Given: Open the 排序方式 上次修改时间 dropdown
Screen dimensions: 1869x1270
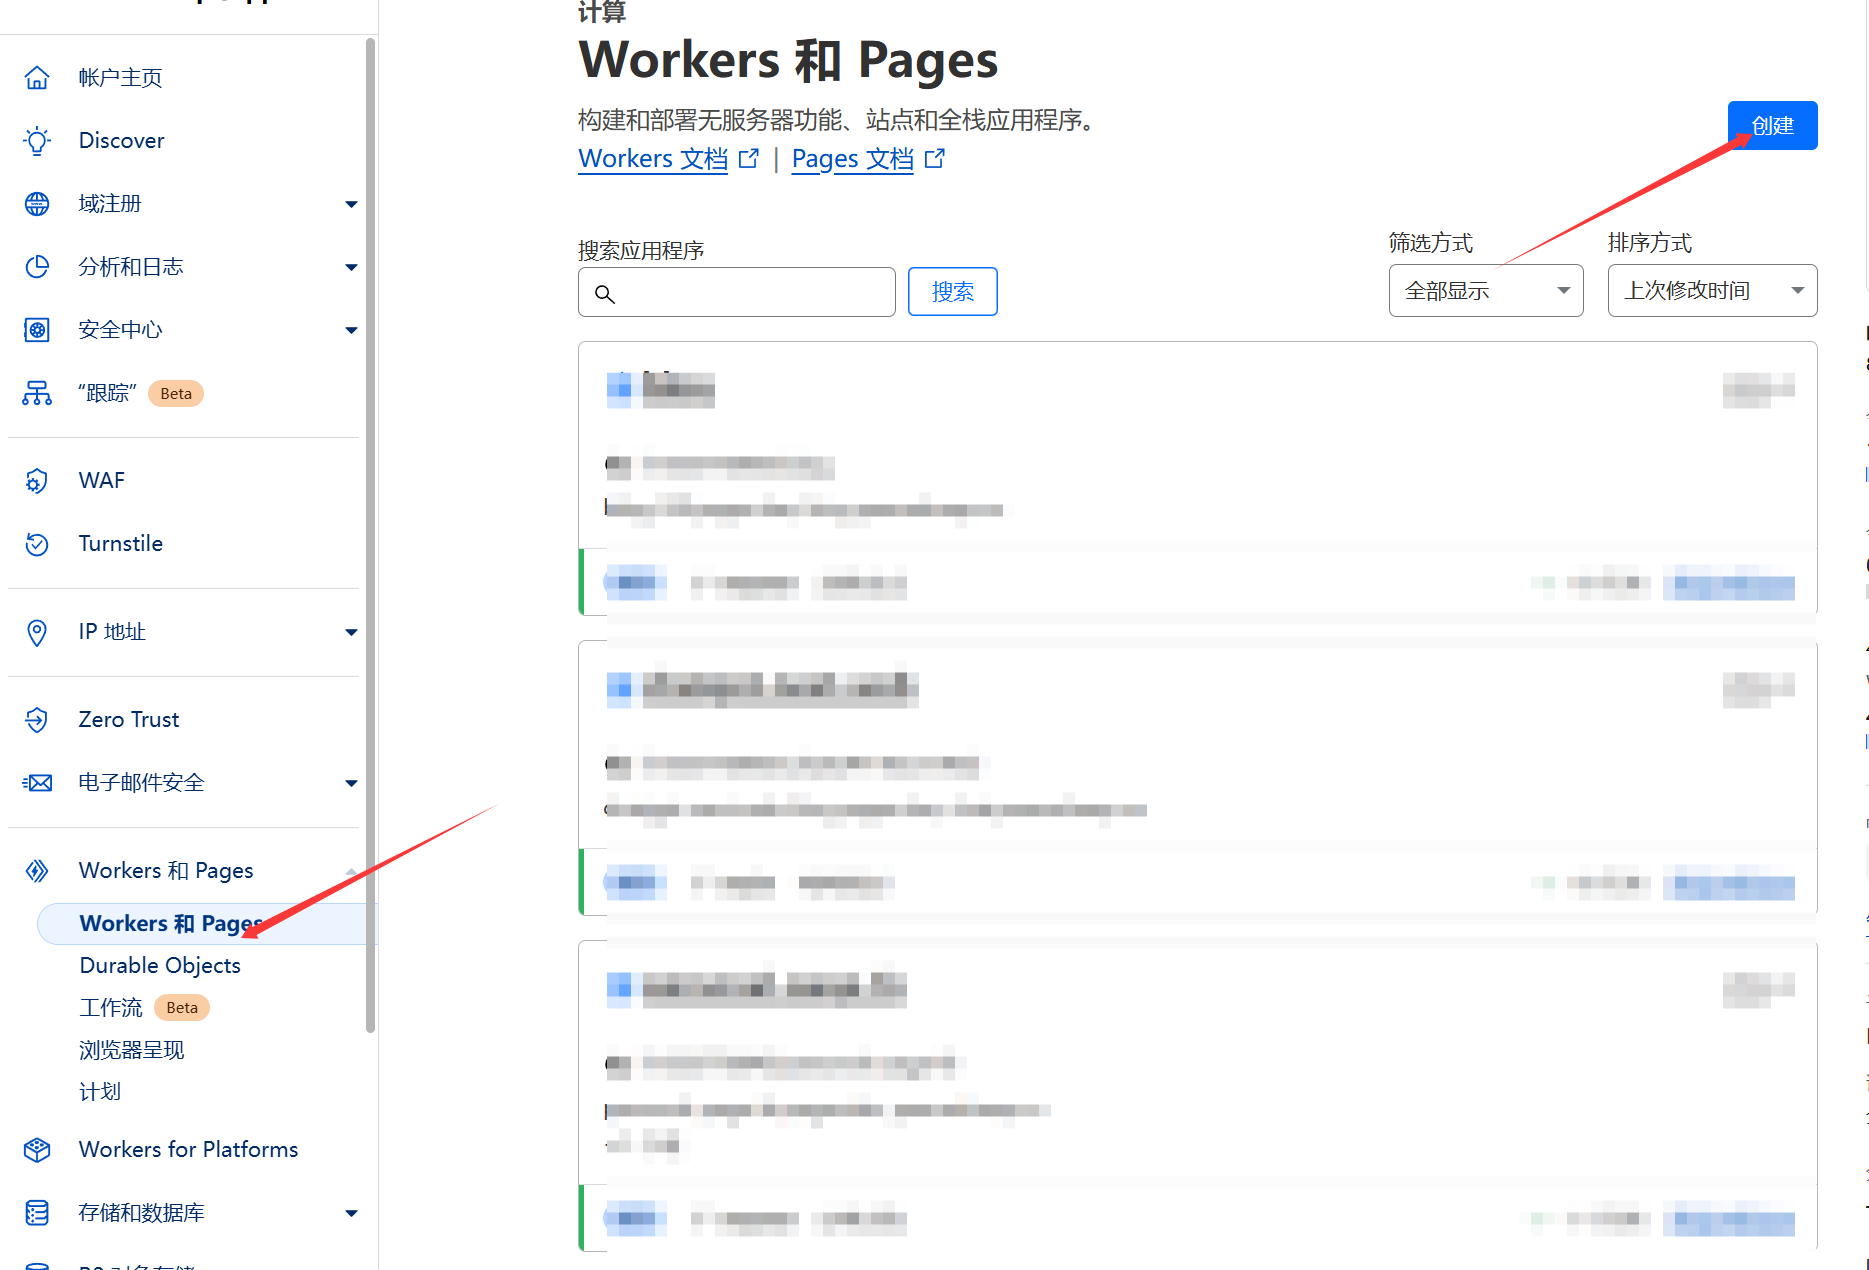Looking at the screenshot, I should (1712, 291).
